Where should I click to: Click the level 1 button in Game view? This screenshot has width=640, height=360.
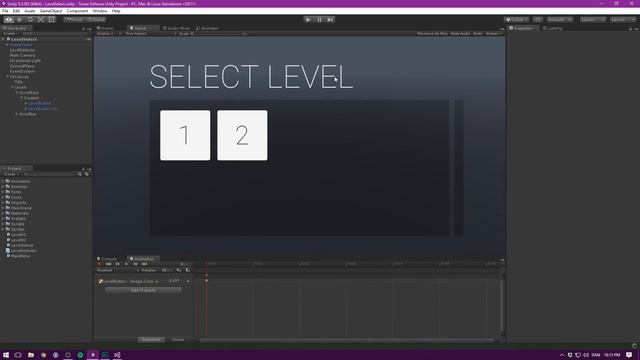click(x=185, y=135)
